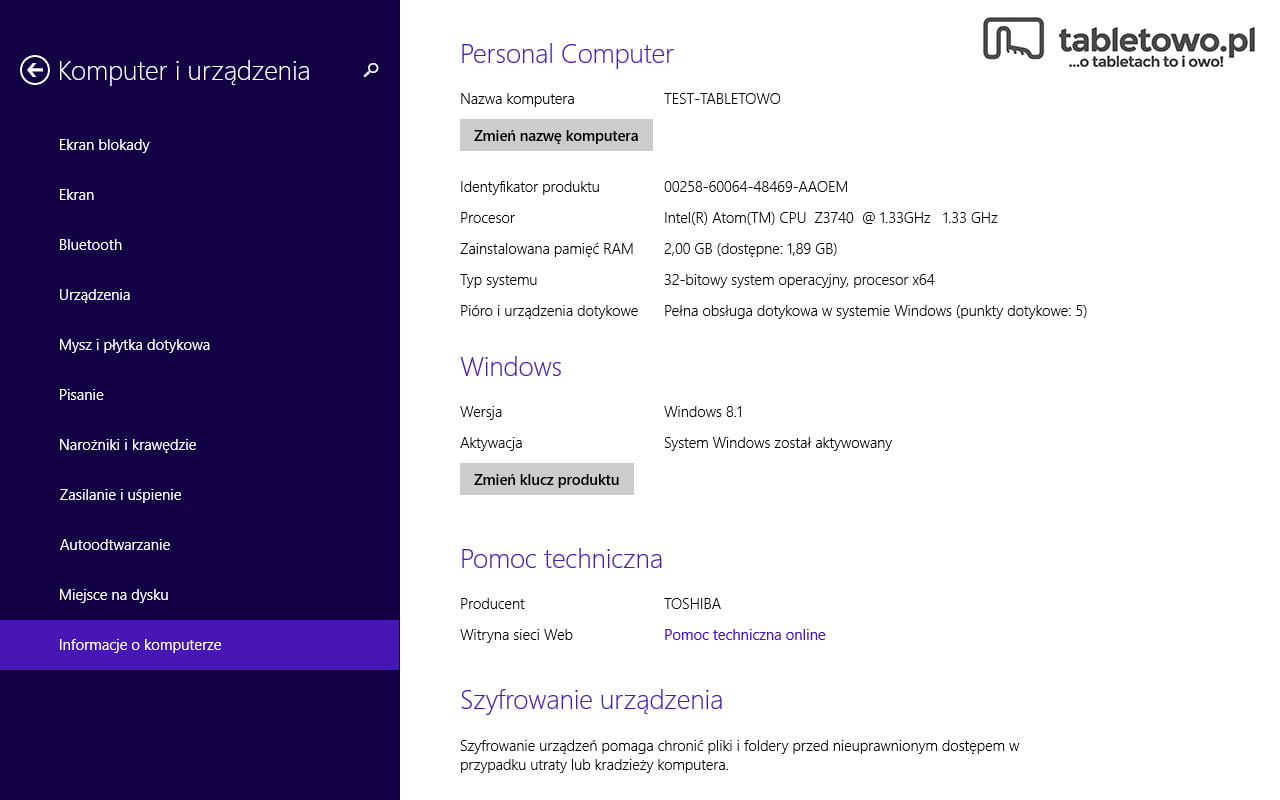Click the Szyfrowanie urządzenia heading
Viewport: 1280px width, 800px height.
pyautogui.click(x=591, y=700)
